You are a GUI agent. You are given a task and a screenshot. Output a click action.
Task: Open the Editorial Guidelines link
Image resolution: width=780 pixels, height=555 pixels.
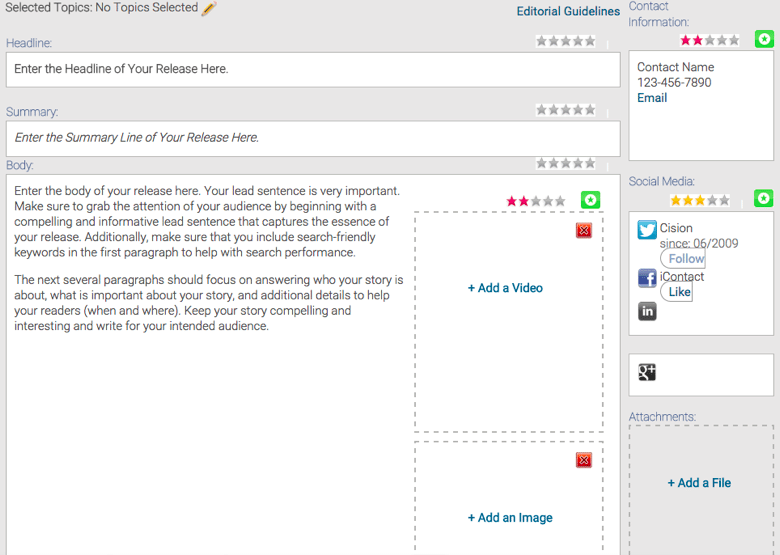coord(568,12)
